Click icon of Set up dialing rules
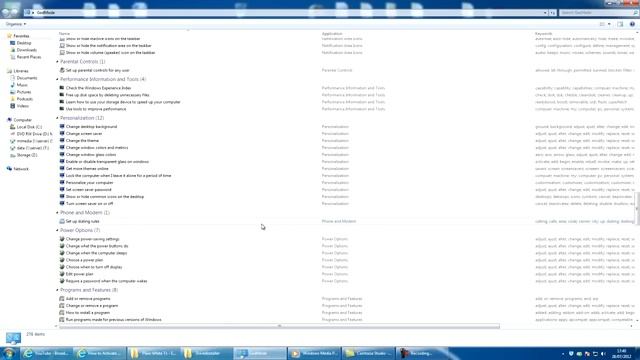 (62, 221)
